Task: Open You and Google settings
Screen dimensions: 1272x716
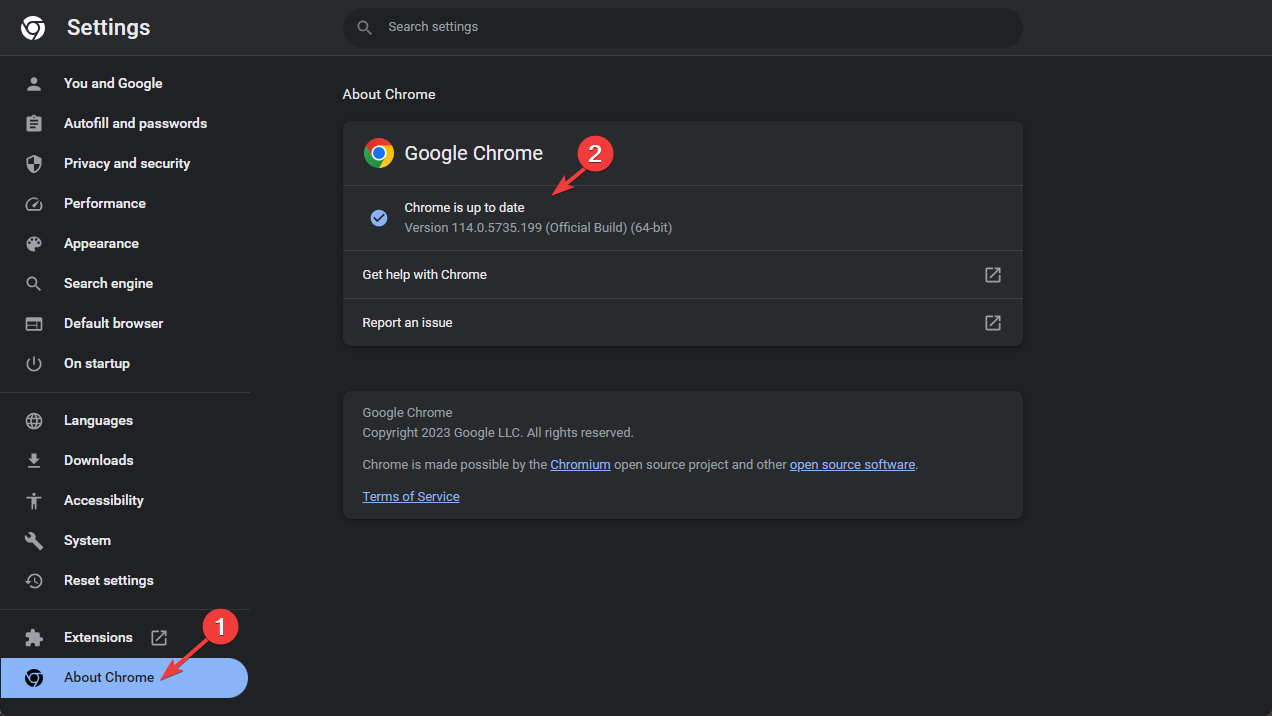Action: (124, 83)
